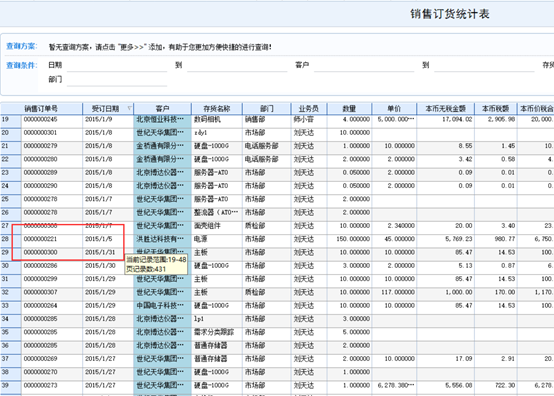
Task: Click the 本币无税金额 column header
Action: coord(446,108)
